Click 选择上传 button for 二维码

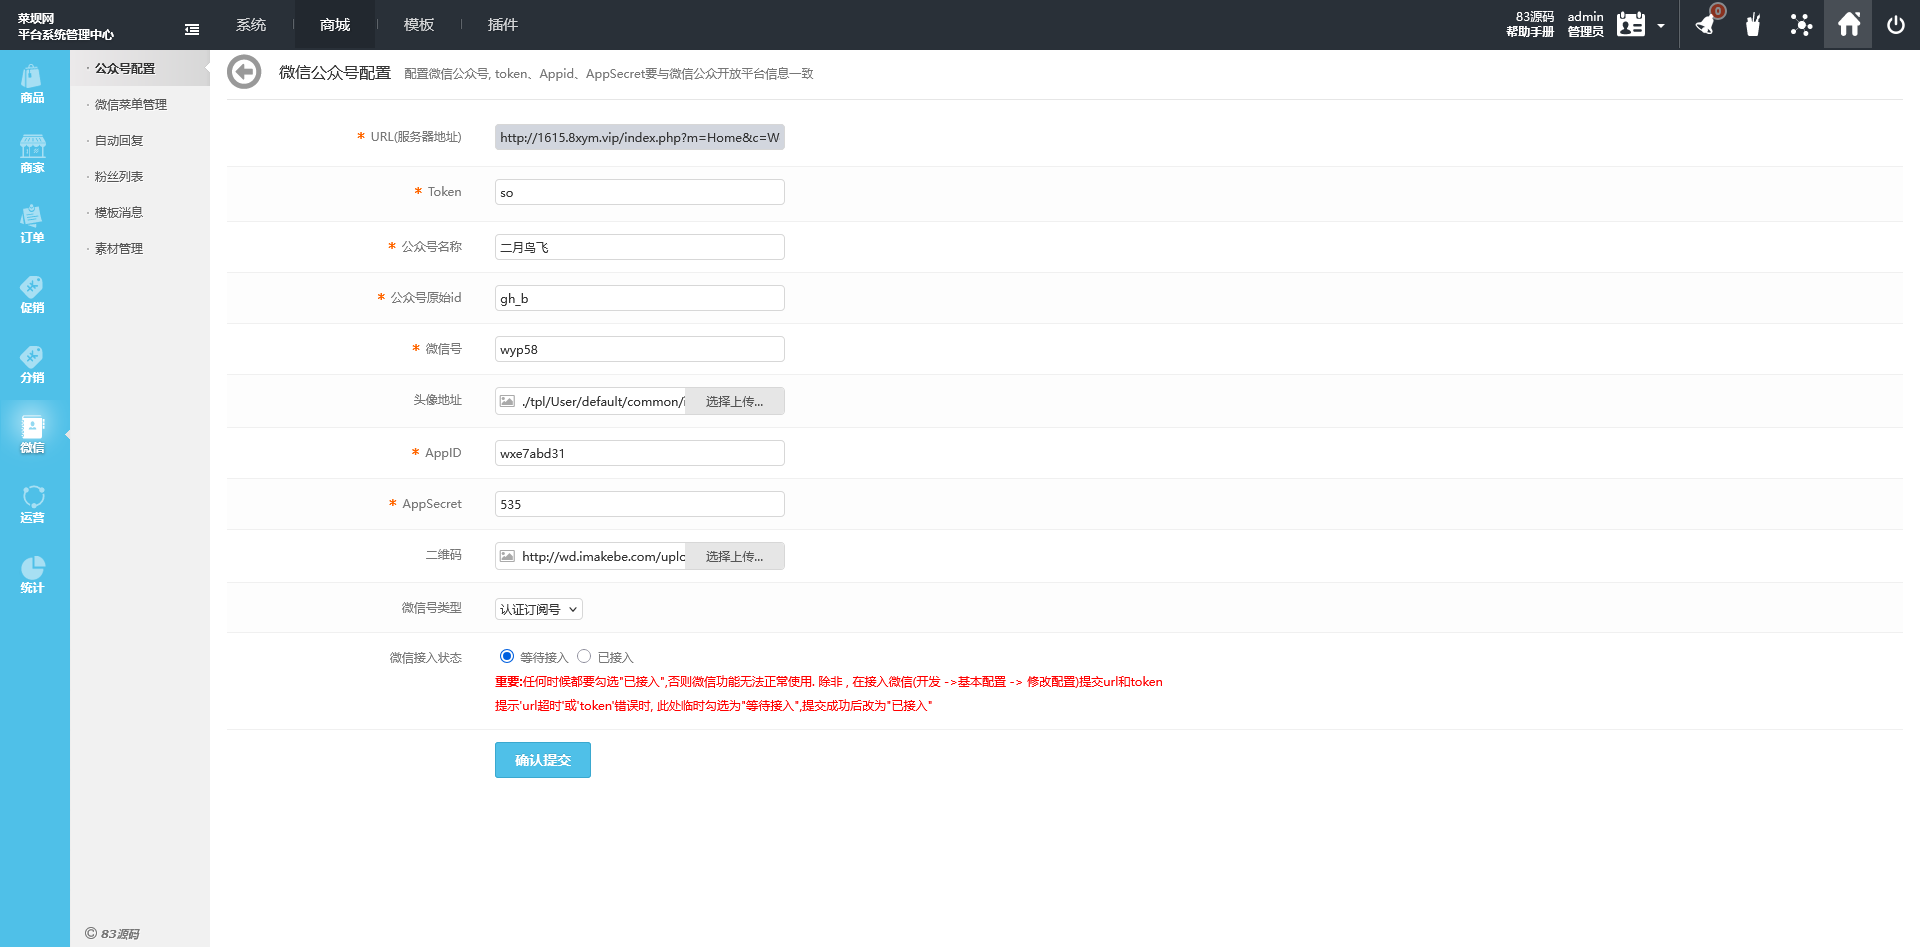(x=735, y=556)
